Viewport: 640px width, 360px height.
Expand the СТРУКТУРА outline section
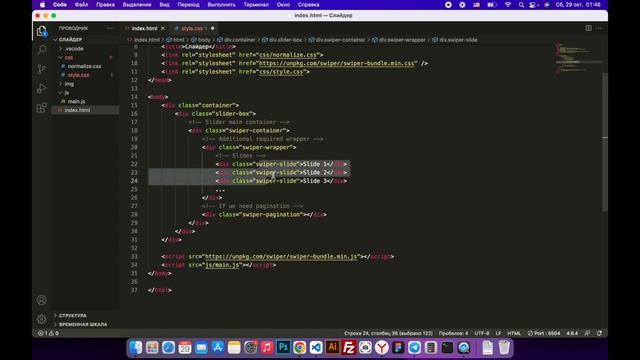[72, 316]
